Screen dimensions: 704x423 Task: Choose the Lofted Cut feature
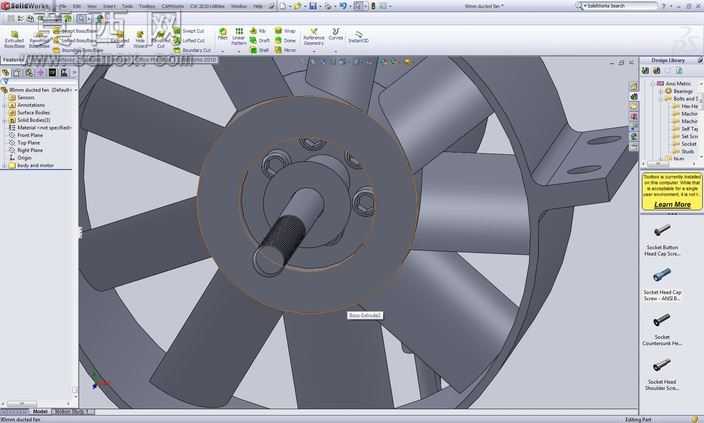click(189, 40)
